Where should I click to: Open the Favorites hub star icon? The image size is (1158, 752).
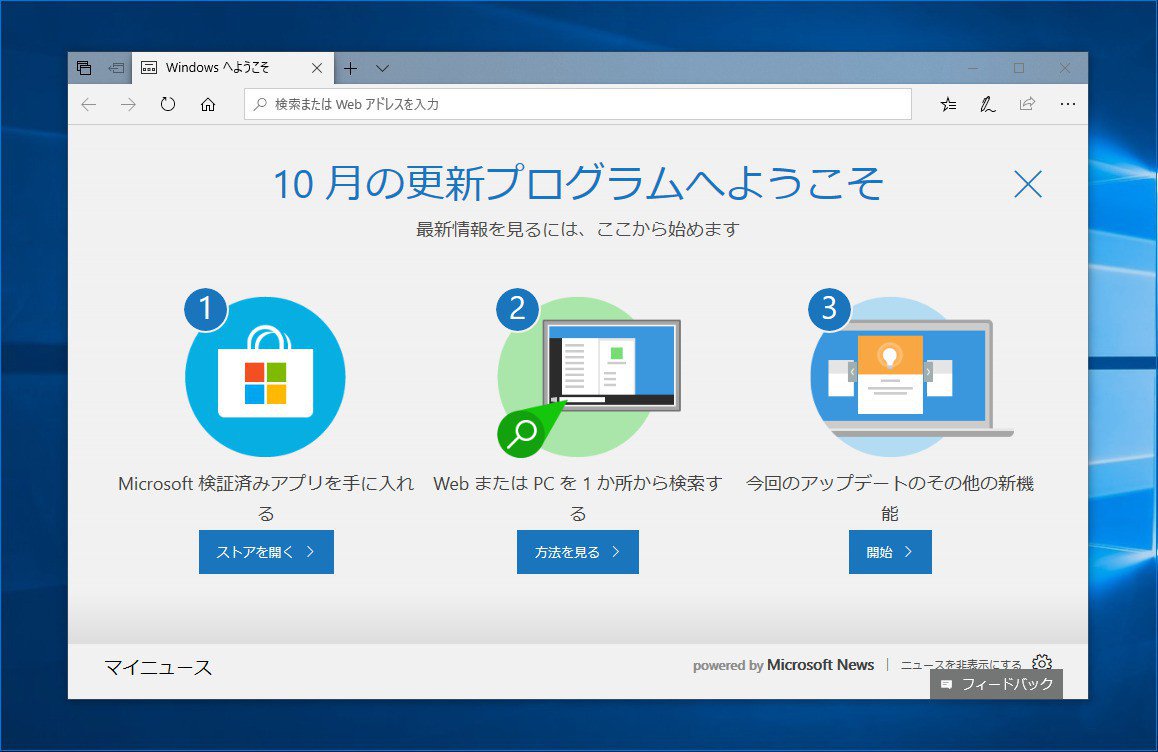(948, 104)
